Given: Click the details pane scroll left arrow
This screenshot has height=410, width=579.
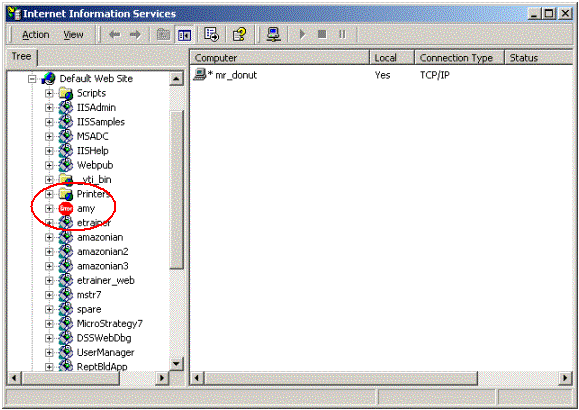Looking at the screenshot, I should 197,378.
